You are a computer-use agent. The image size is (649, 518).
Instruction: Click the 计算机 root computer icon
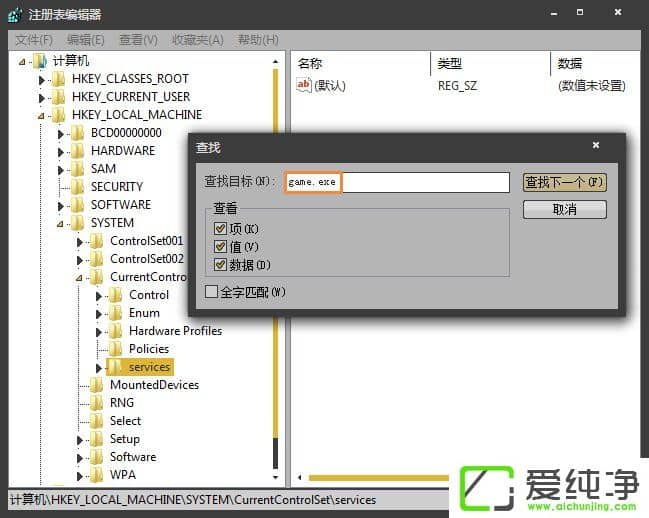(x=40, y=61)
